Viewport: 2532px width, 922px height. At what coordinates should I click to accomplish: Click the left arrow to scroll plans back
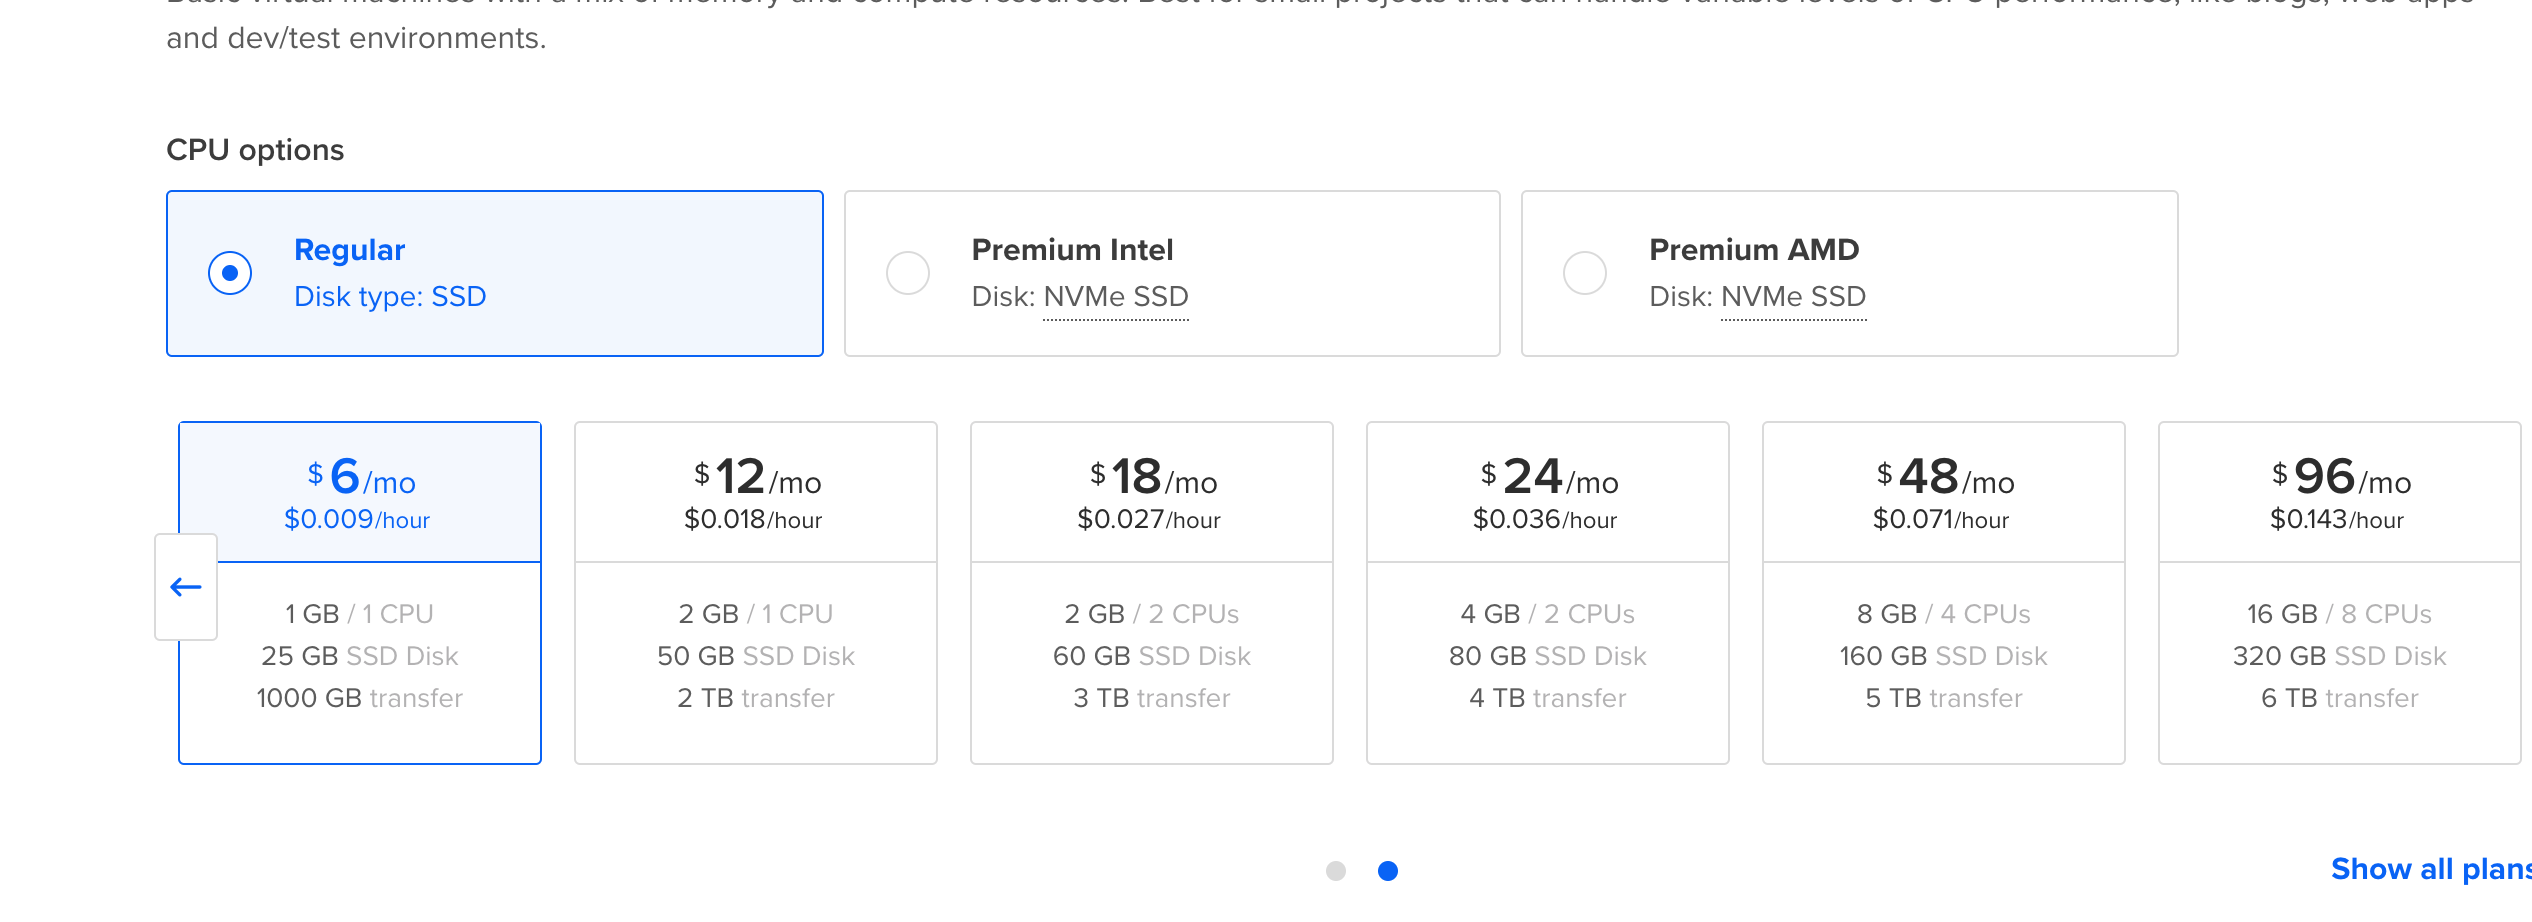[x=186, y=587]
